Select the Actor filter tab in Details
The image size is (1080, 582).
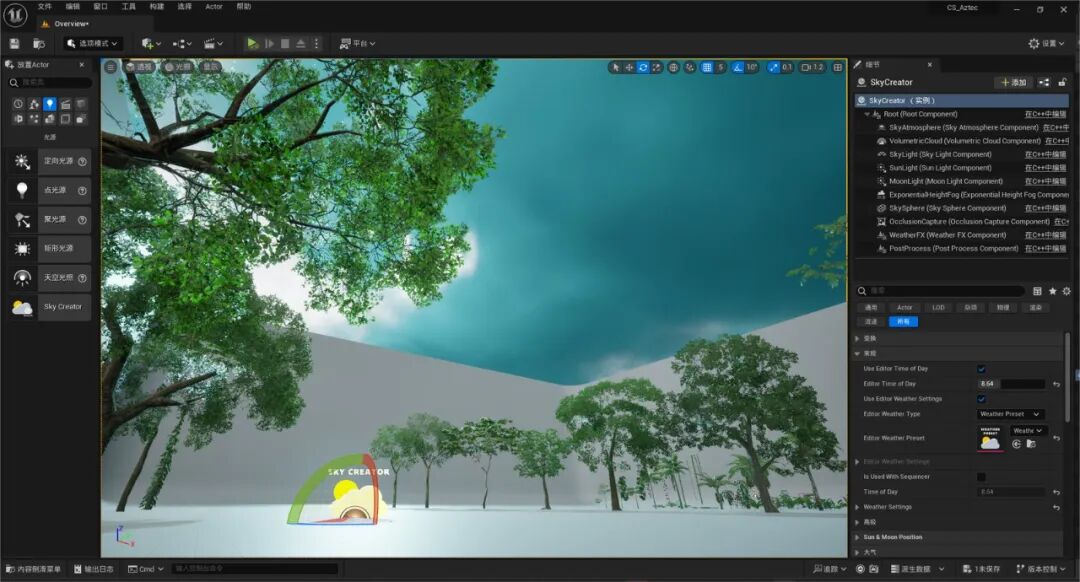(x=904, y=308)
